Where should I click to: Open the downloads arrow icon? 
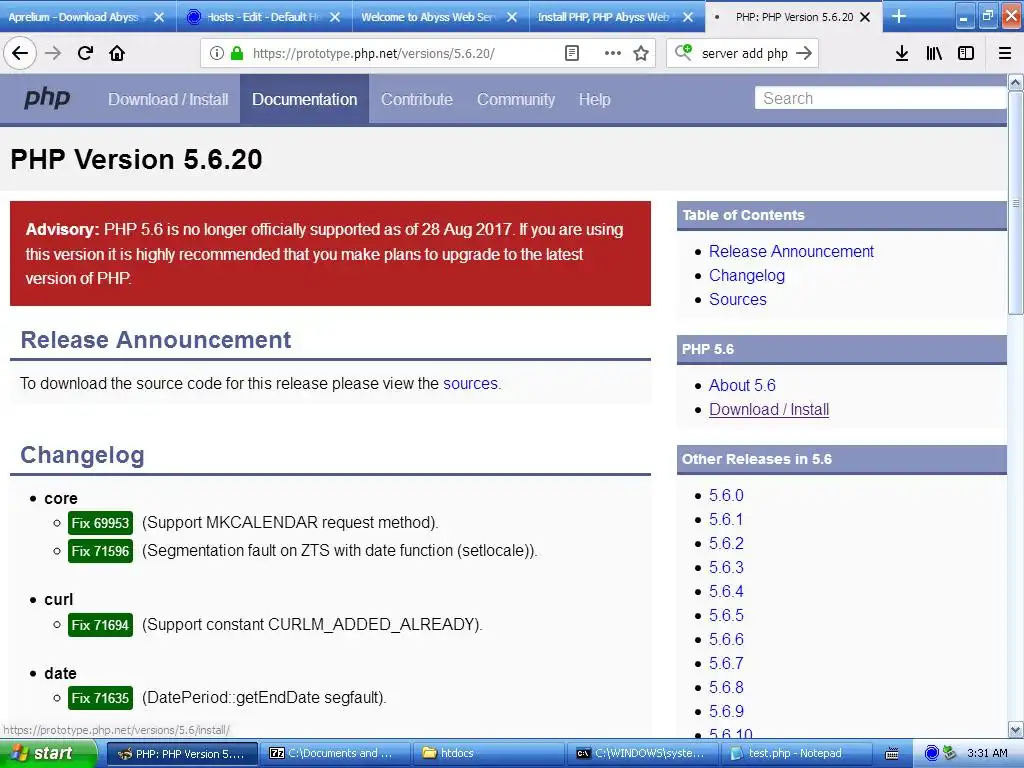(901, 54)
